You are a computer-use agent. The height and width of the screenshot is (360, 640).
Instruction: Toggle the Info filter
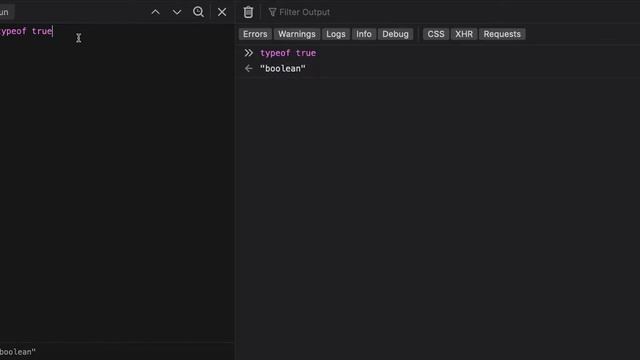click(x=364, y=34)
